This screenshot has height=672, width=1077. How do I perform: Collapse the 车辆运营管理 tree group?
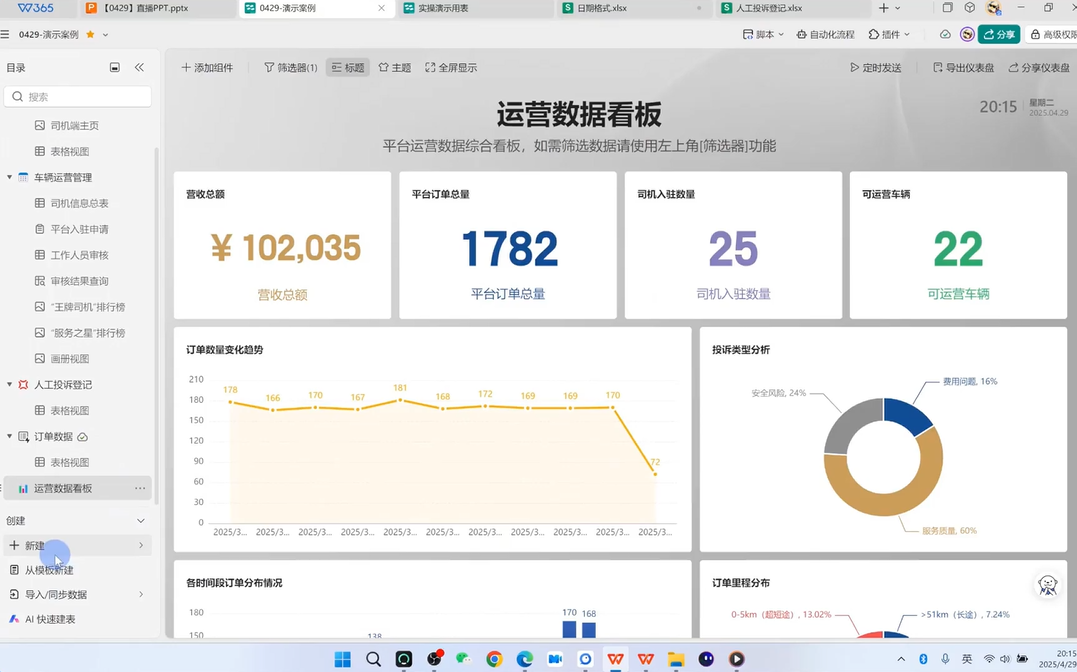(10, 177)
